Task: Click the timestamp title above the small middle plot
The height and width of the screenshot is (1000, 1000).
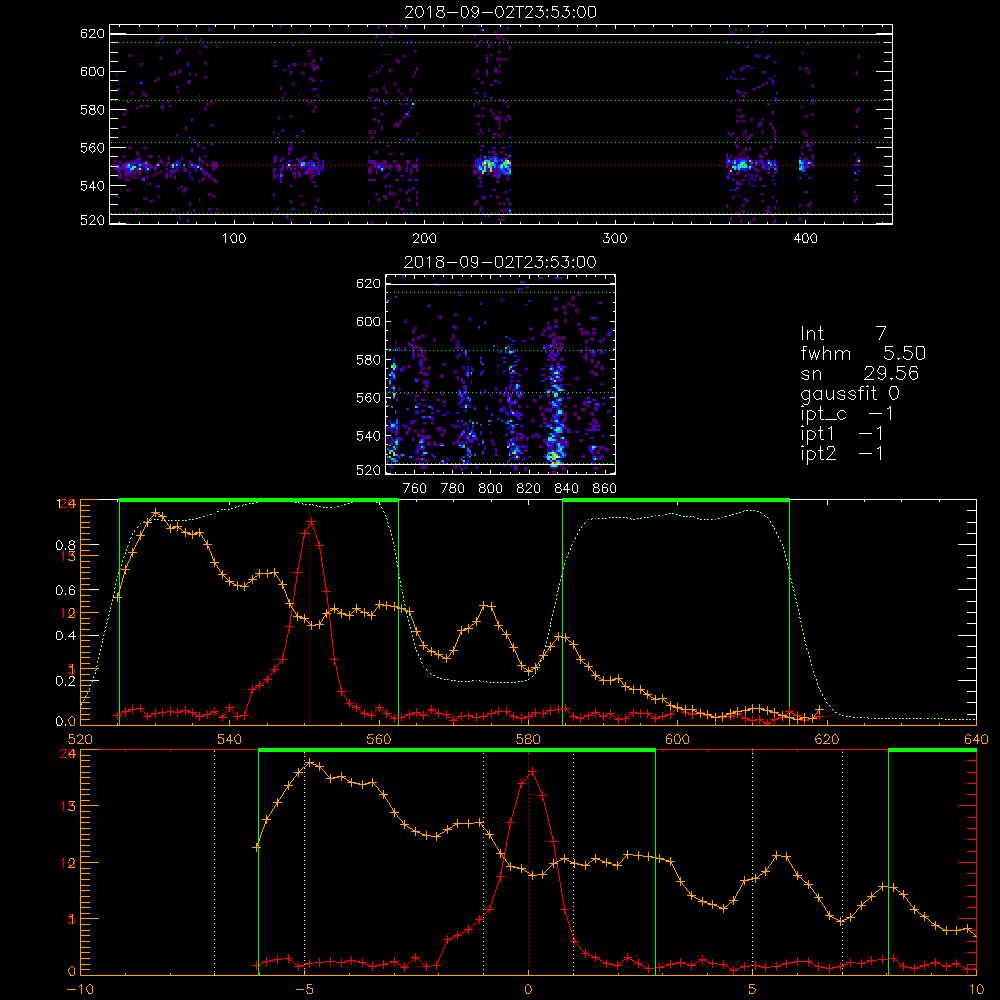Action: pyautogui.click(x=500, y=262)
